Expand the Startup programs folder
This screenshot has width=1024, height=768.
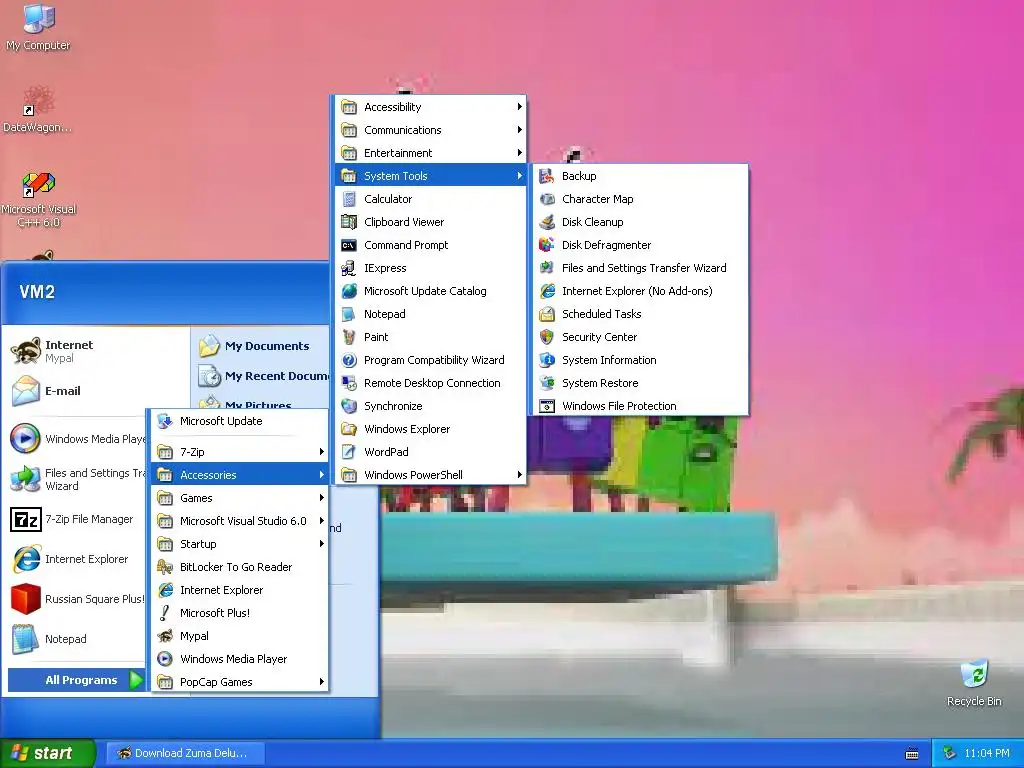[240, 544]
